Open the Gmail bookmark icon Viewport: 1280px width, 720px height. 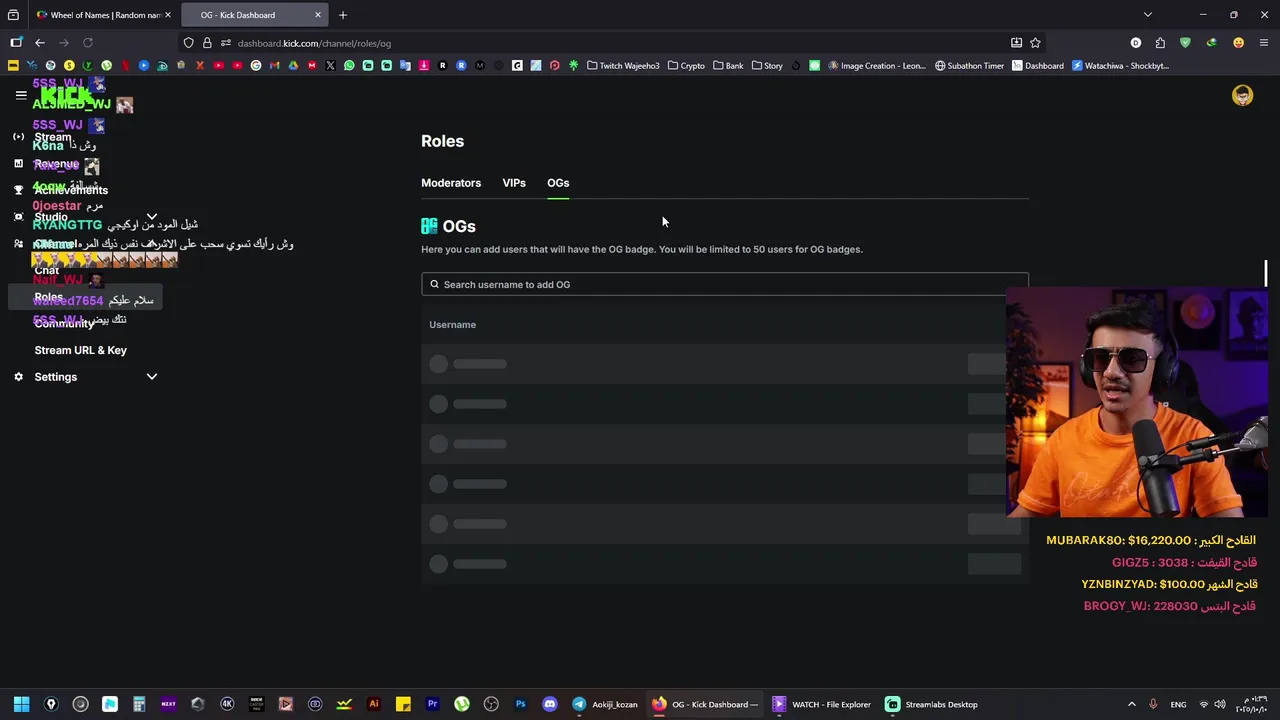[x=274, y=66]
